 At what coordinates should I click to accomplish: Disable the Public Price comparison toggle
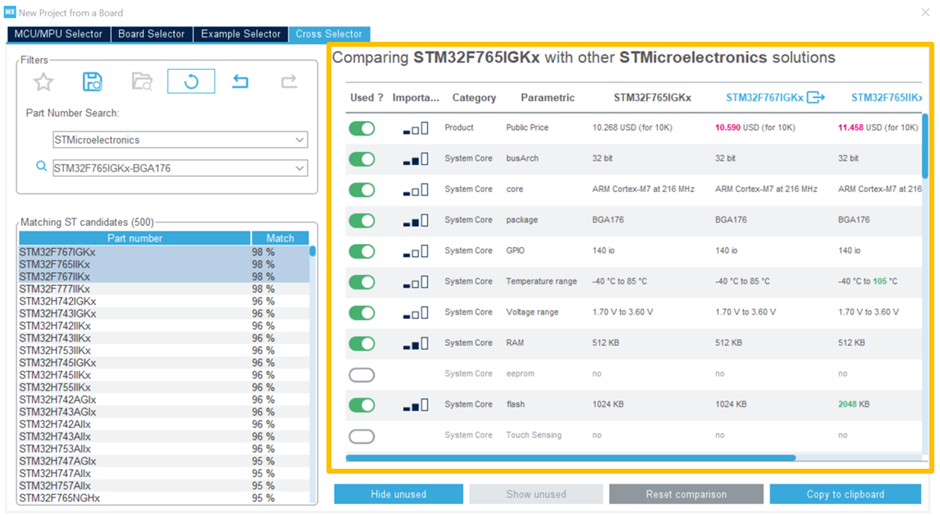coord(362,128)
